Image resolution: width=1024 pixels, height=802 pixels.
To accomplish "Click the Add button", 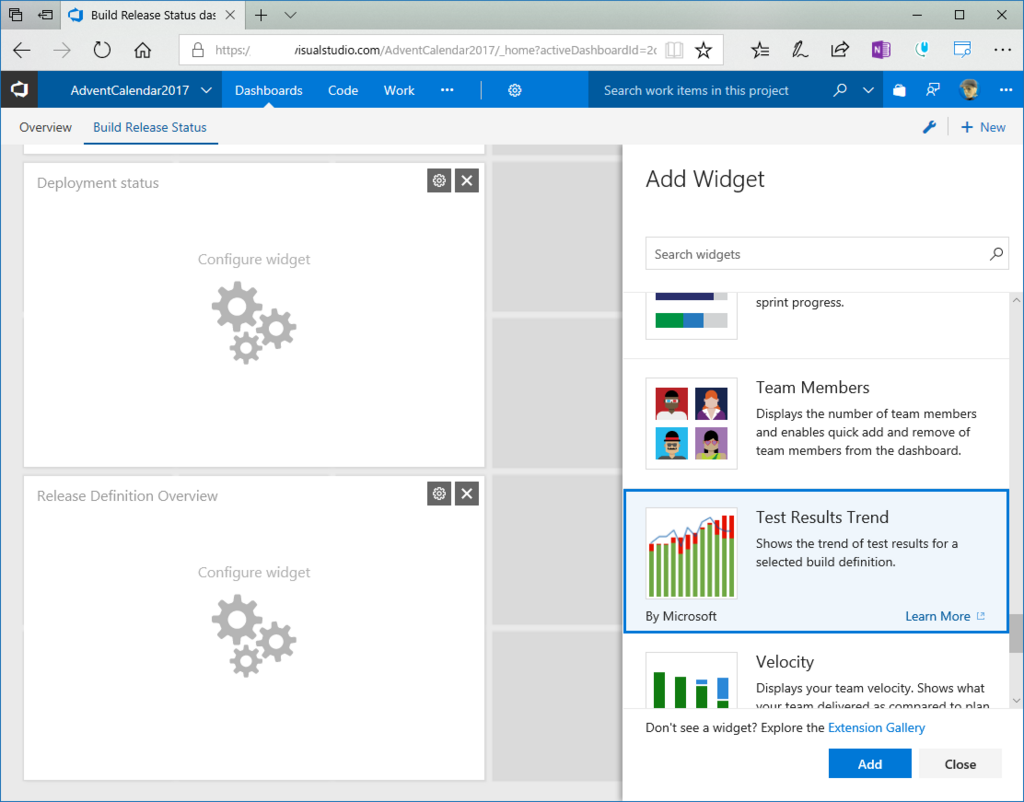I will (x=870, y=763).
